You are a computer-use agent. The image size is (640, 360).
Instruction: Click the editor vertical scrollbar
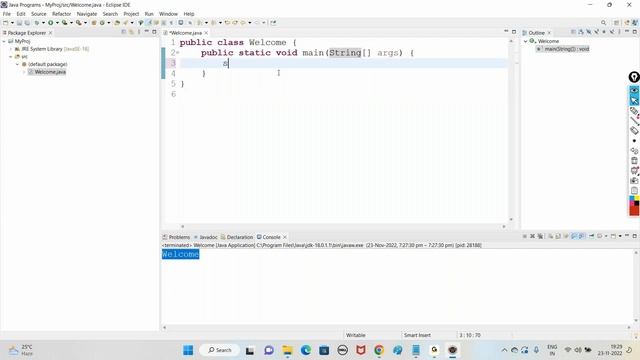pos(511,131)
